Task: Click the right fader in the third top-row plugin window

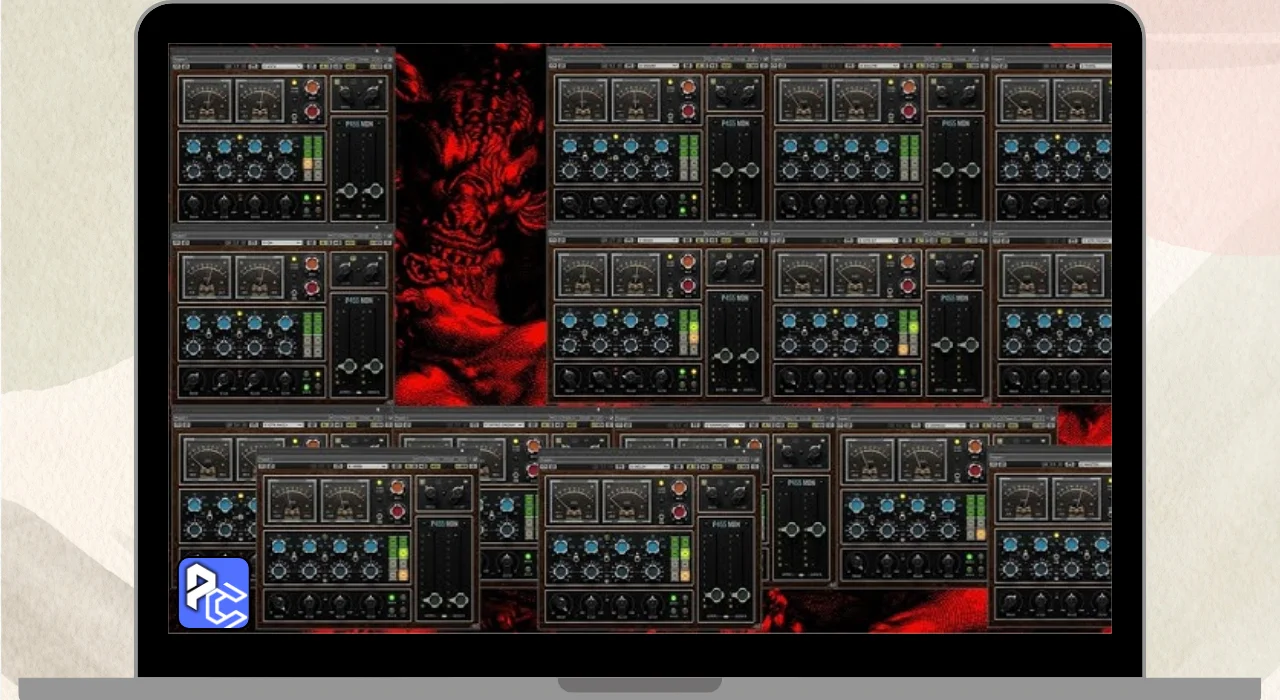Action: pyautogui.click(x=971, y=170)
